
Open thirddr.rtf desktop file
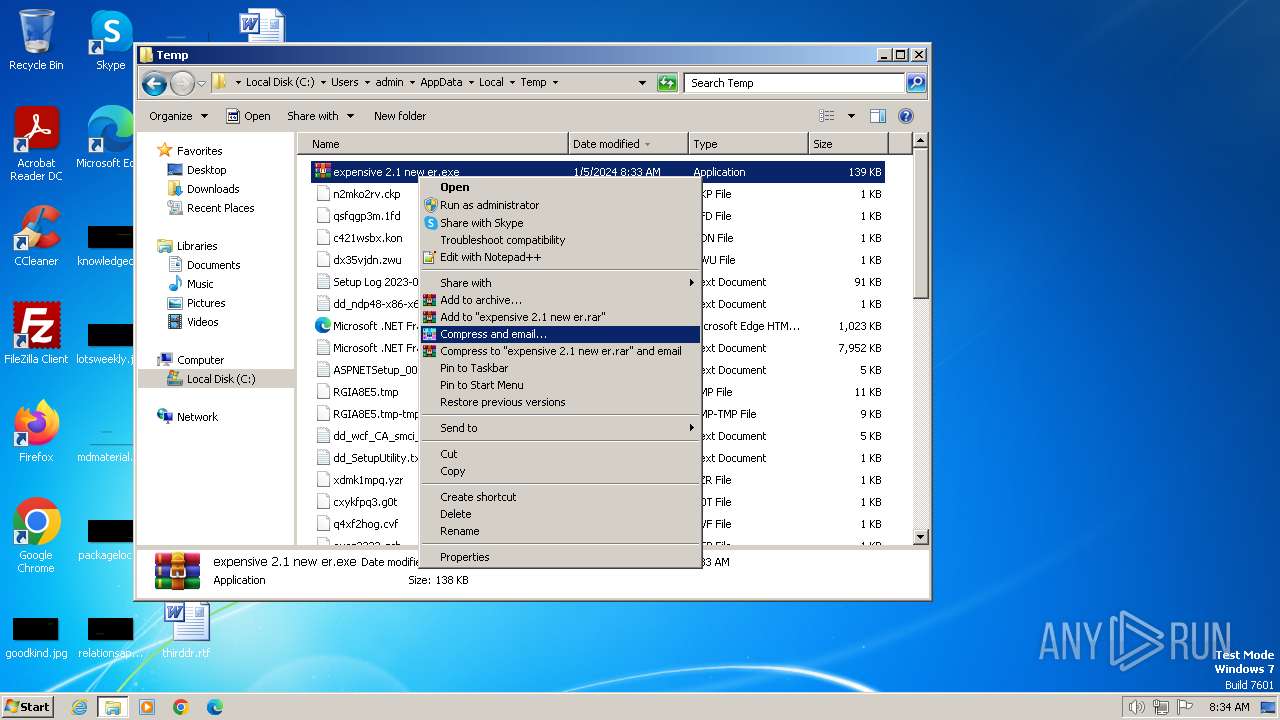[186, 628]
